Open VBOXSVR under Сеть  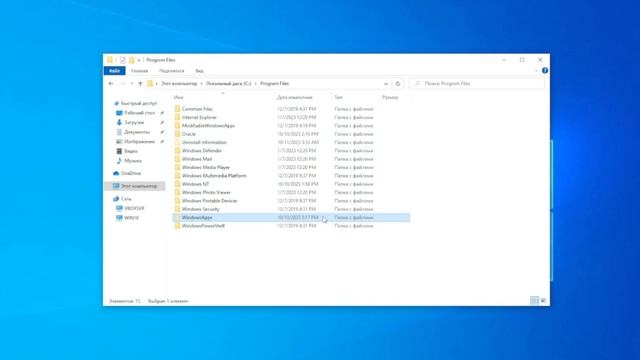[x=134, y=208]
